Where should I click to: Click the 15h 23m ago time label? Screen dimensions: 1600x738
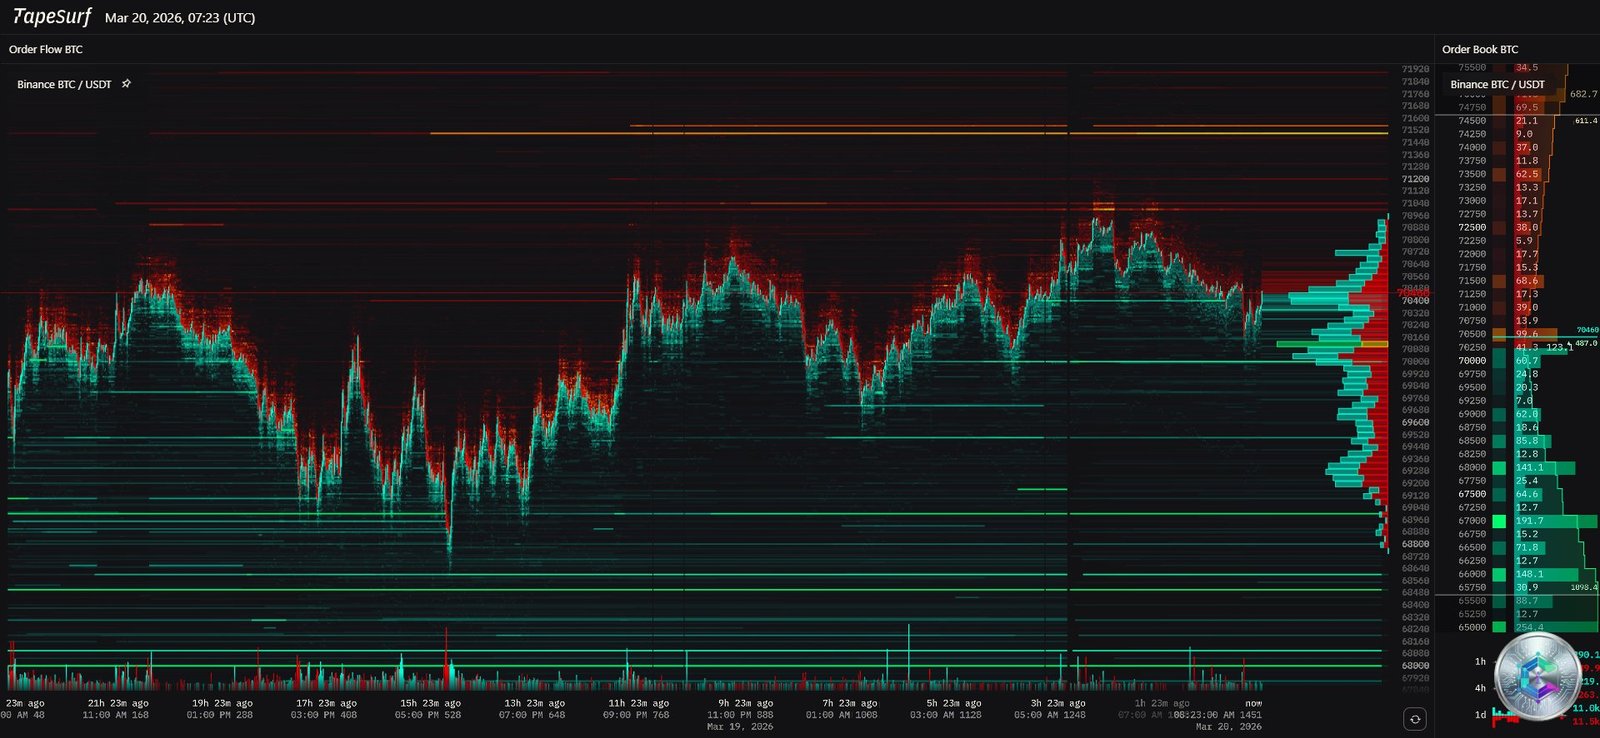coord(430,703)
